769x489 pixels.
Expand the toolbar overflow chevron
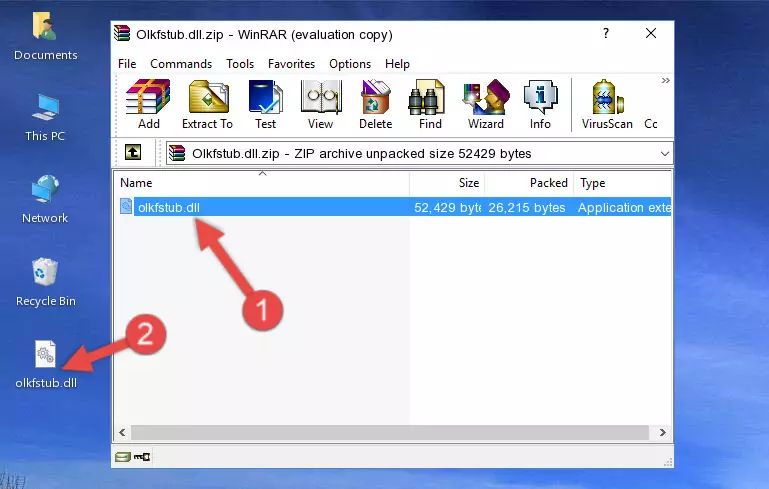click(x=666, y=80)
